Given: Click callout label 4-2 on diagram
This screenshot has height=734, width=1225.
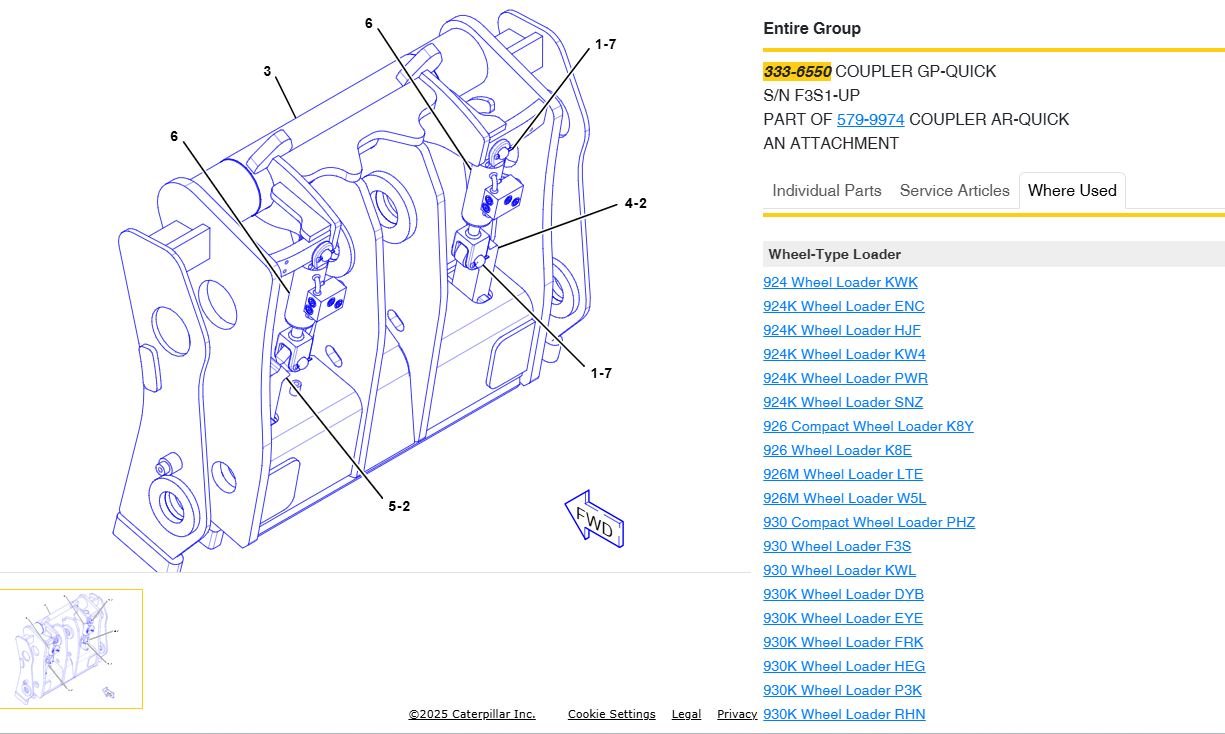Looking at the screenshot, I should click(635, 203).
